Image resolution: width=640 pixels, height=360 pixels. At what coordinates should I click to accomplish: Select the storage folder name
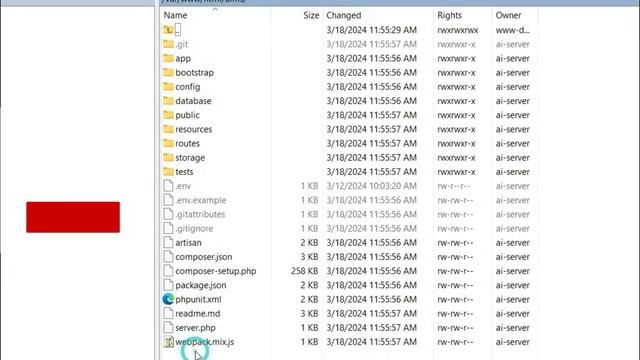190,158
